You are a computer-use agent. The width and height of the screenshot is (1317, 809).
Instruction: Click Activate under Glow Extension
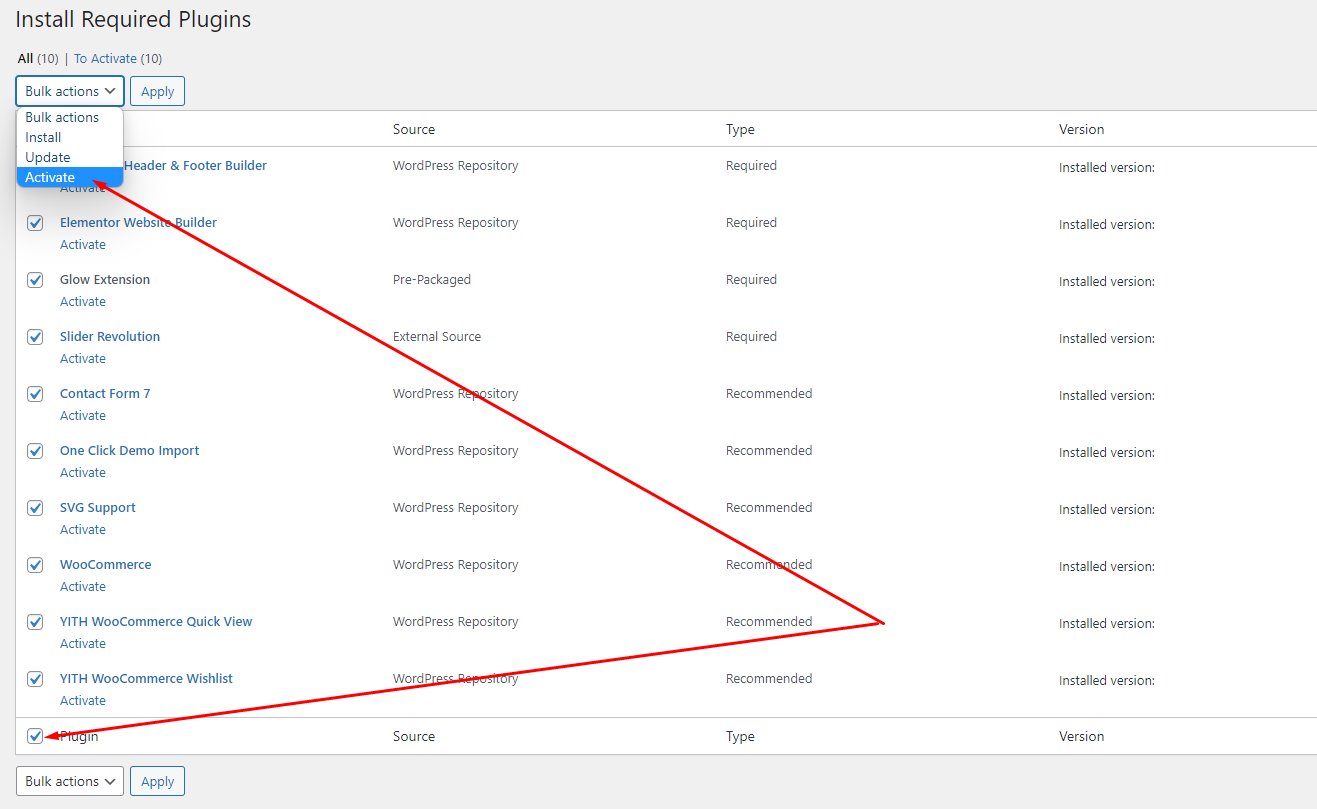click(x=83, y=301)
